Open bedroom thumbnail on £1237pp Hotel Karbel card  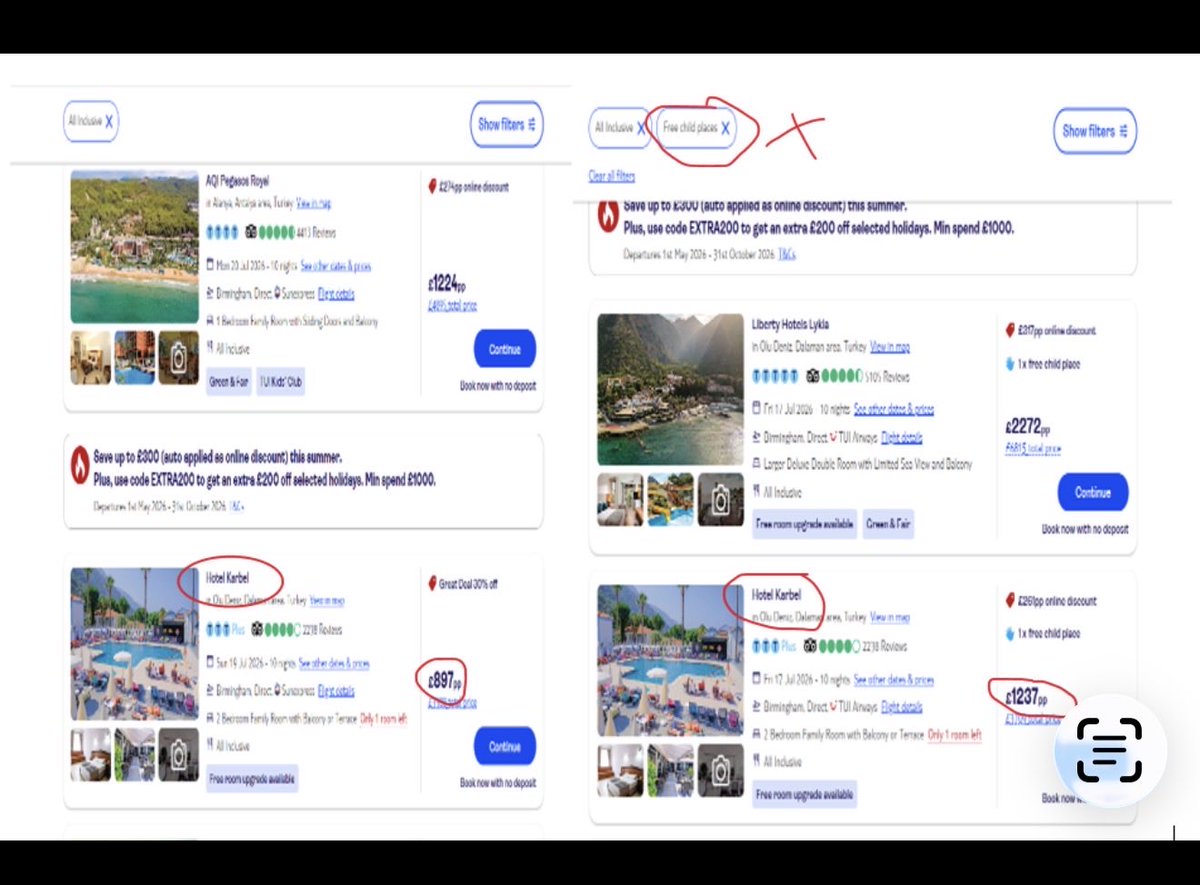click(x=620, y=770)
